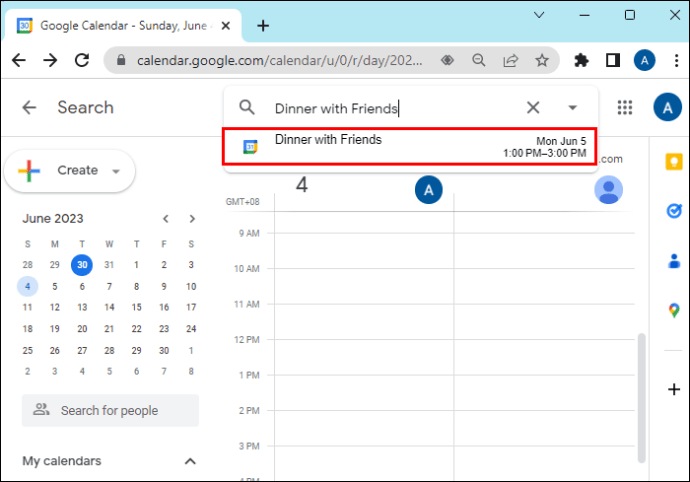Click the Get add-ons plus icon

pos(673,389)
